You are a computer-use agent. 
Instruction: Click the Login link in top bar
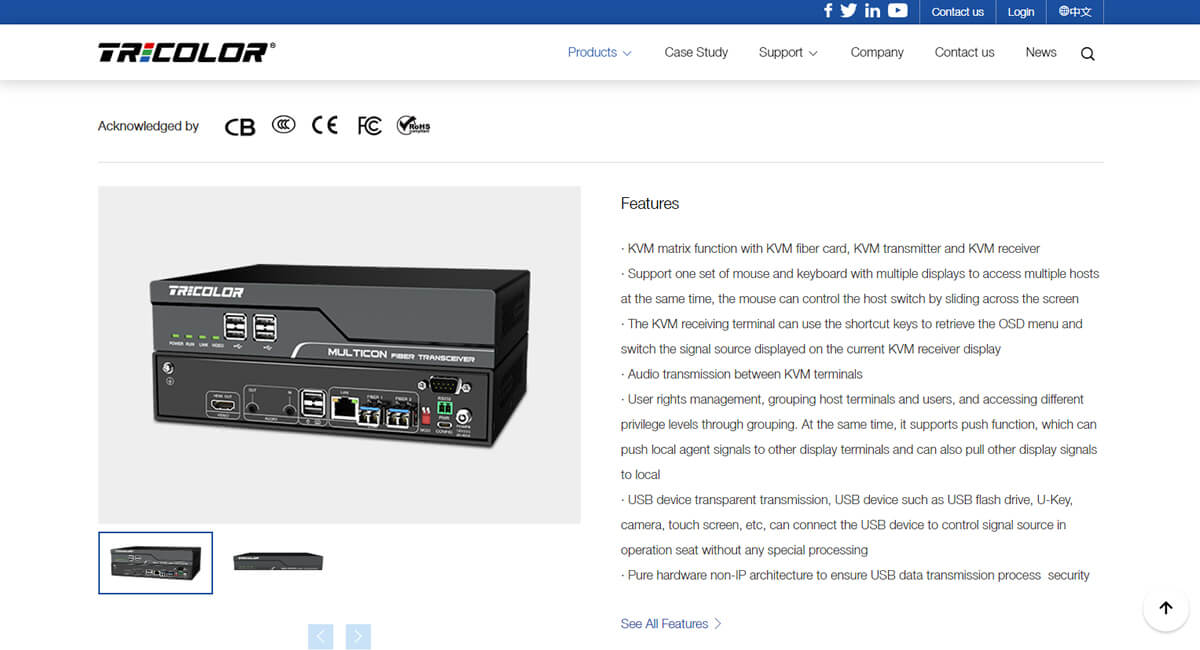tap(1021, 12)
